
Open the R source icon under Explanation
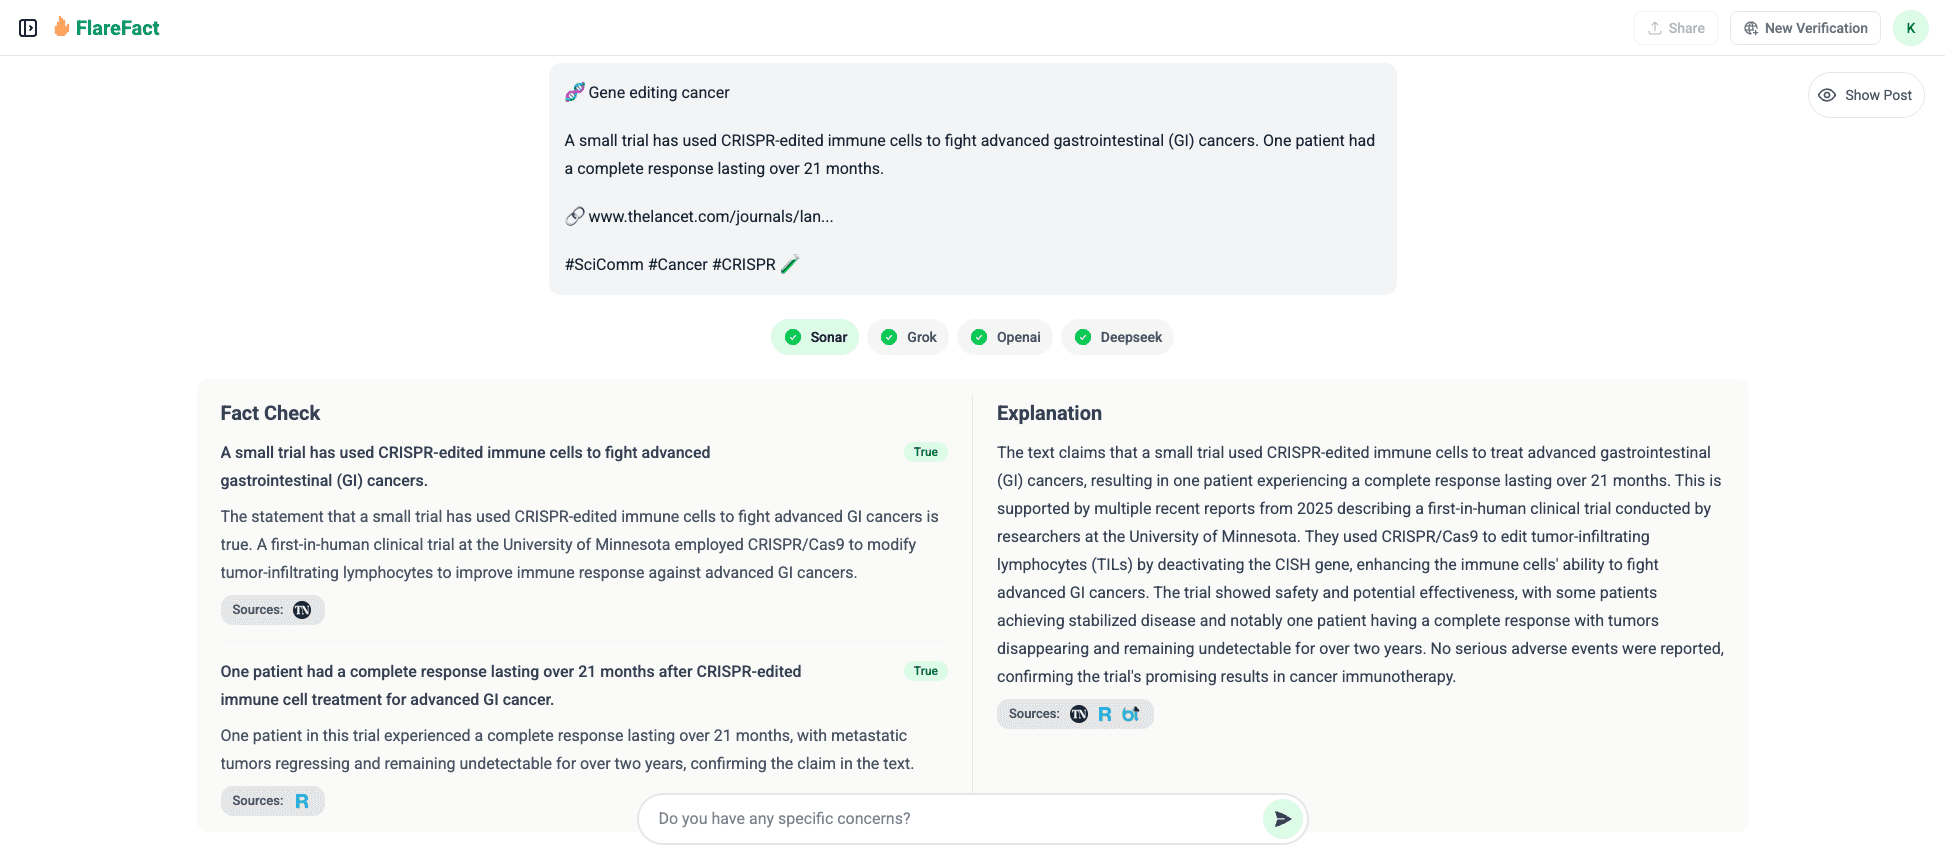point(1105,714)
